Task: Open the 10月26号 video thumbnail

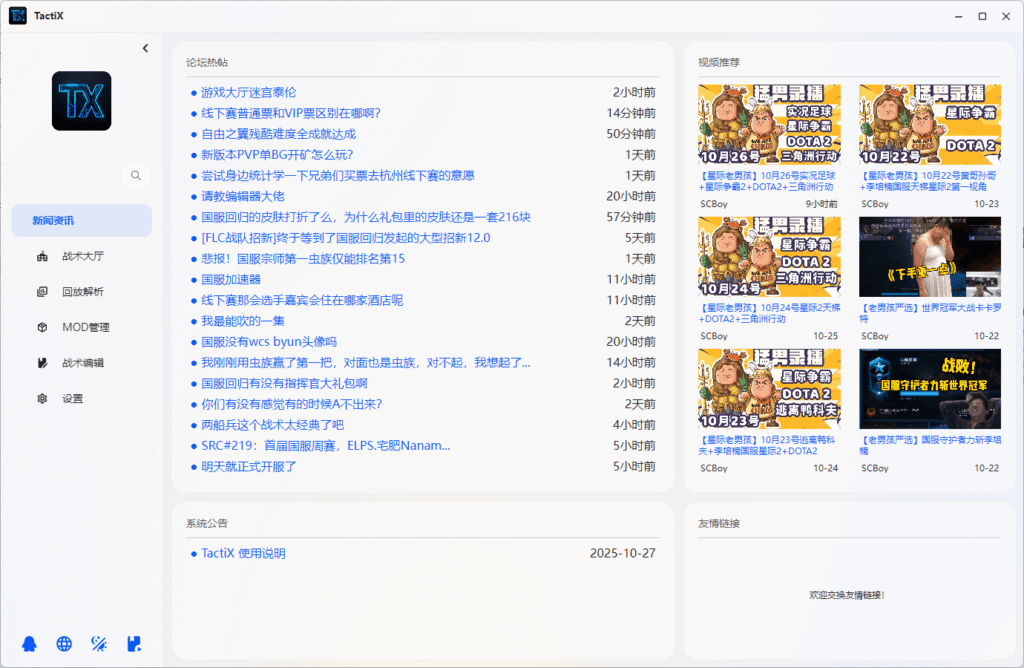Action: pyautogui.click(x=769, y=124)
